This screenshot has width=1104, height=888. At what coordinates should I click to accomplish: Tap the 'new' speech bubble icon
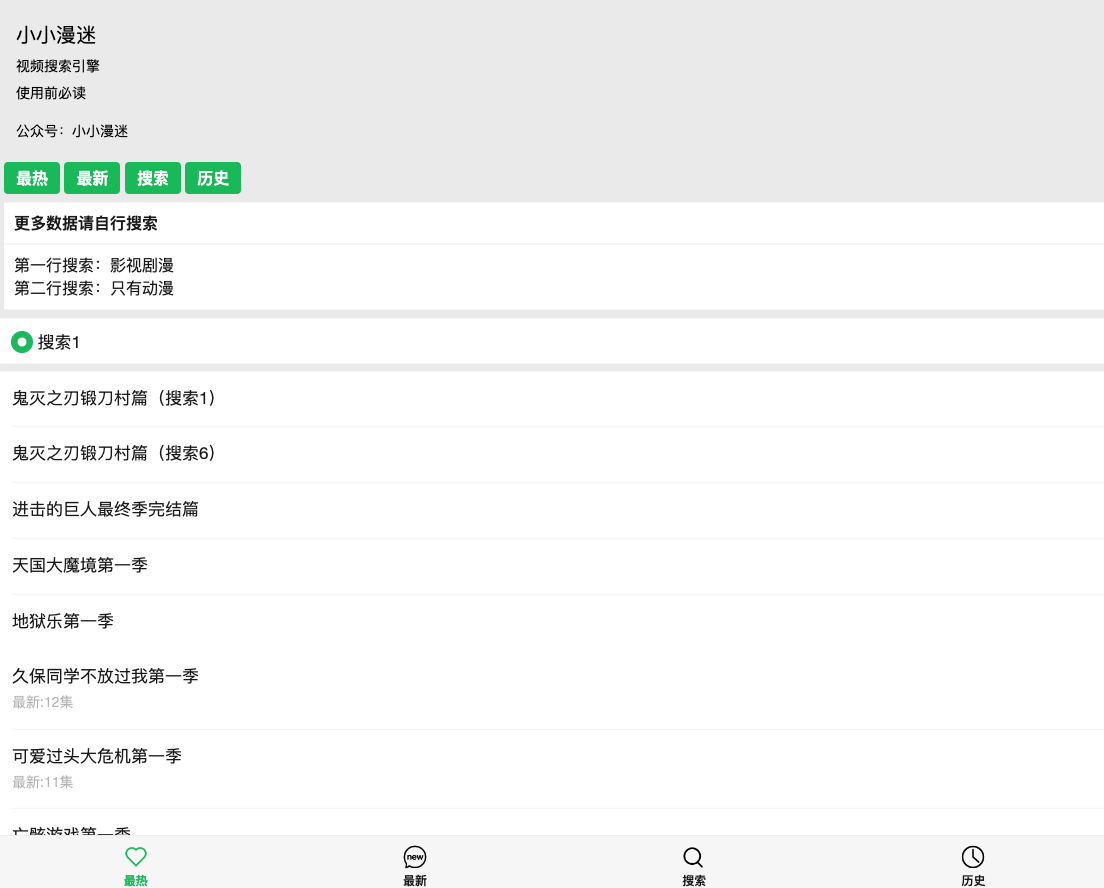pos(415,856)
